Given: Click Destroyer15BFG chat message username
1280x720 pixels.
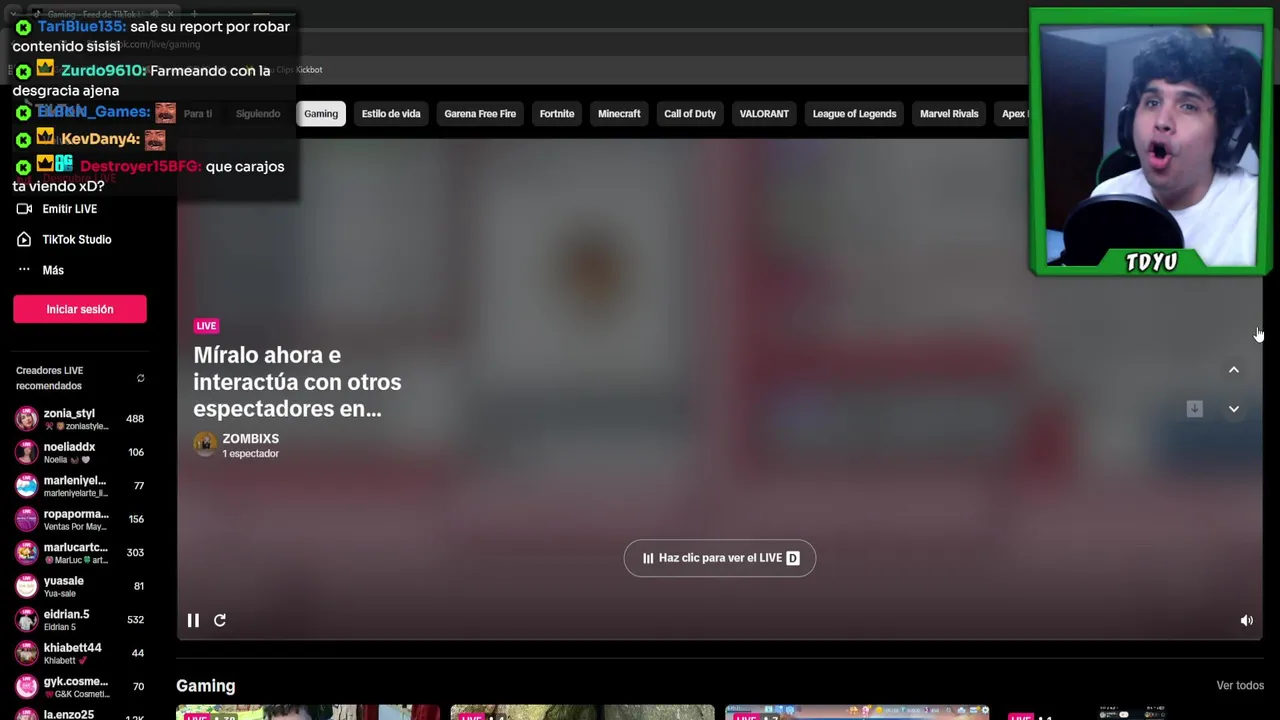Looking at the screenshot, I should [140, 167].
